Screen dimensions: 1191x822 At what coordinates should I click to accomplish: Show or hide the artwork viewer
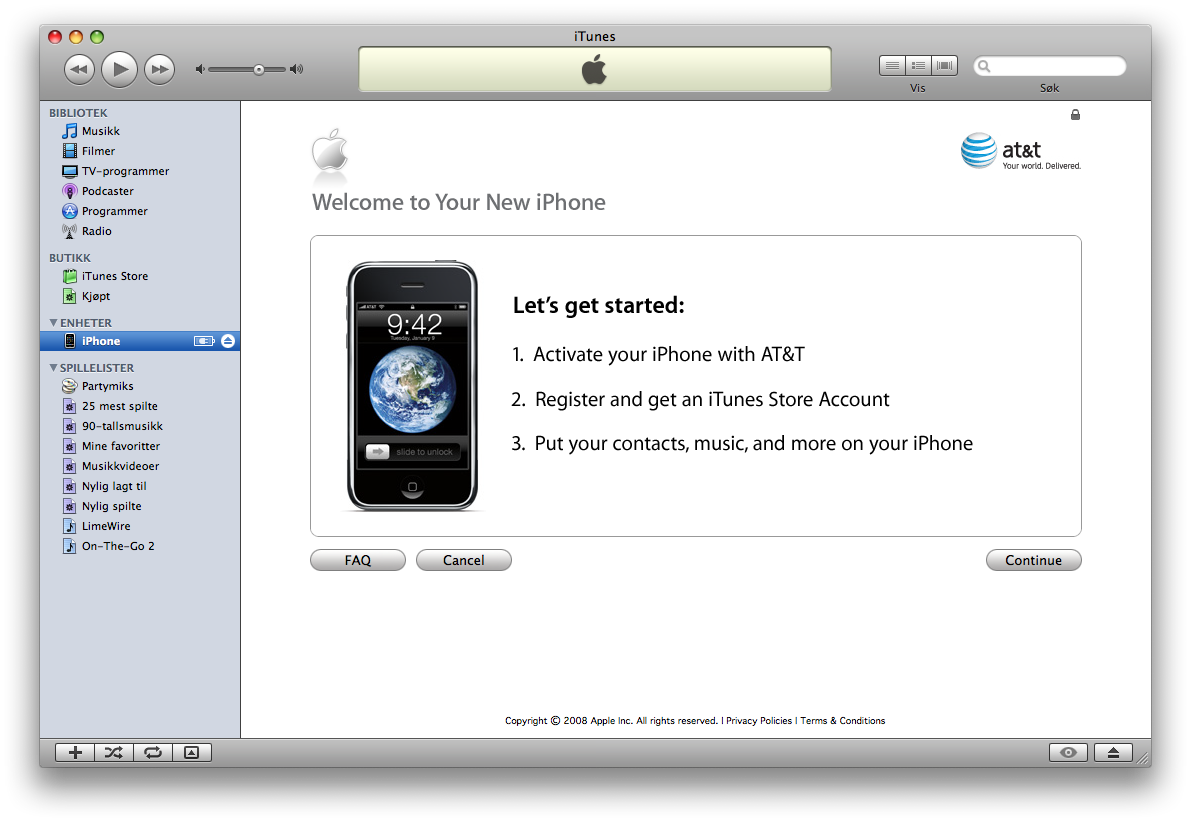pos(192,752)
